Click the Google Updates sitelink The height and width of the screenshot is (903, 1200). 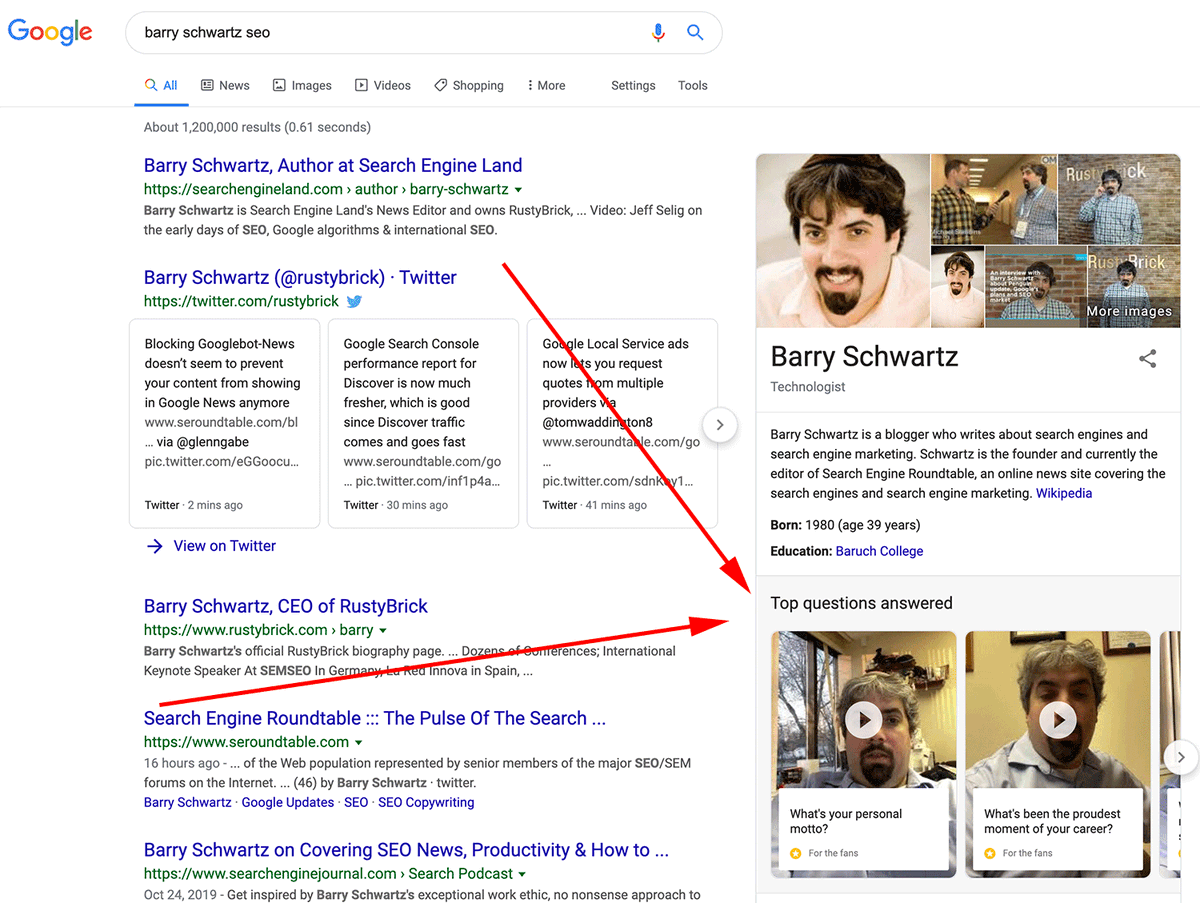coord(288,802)
